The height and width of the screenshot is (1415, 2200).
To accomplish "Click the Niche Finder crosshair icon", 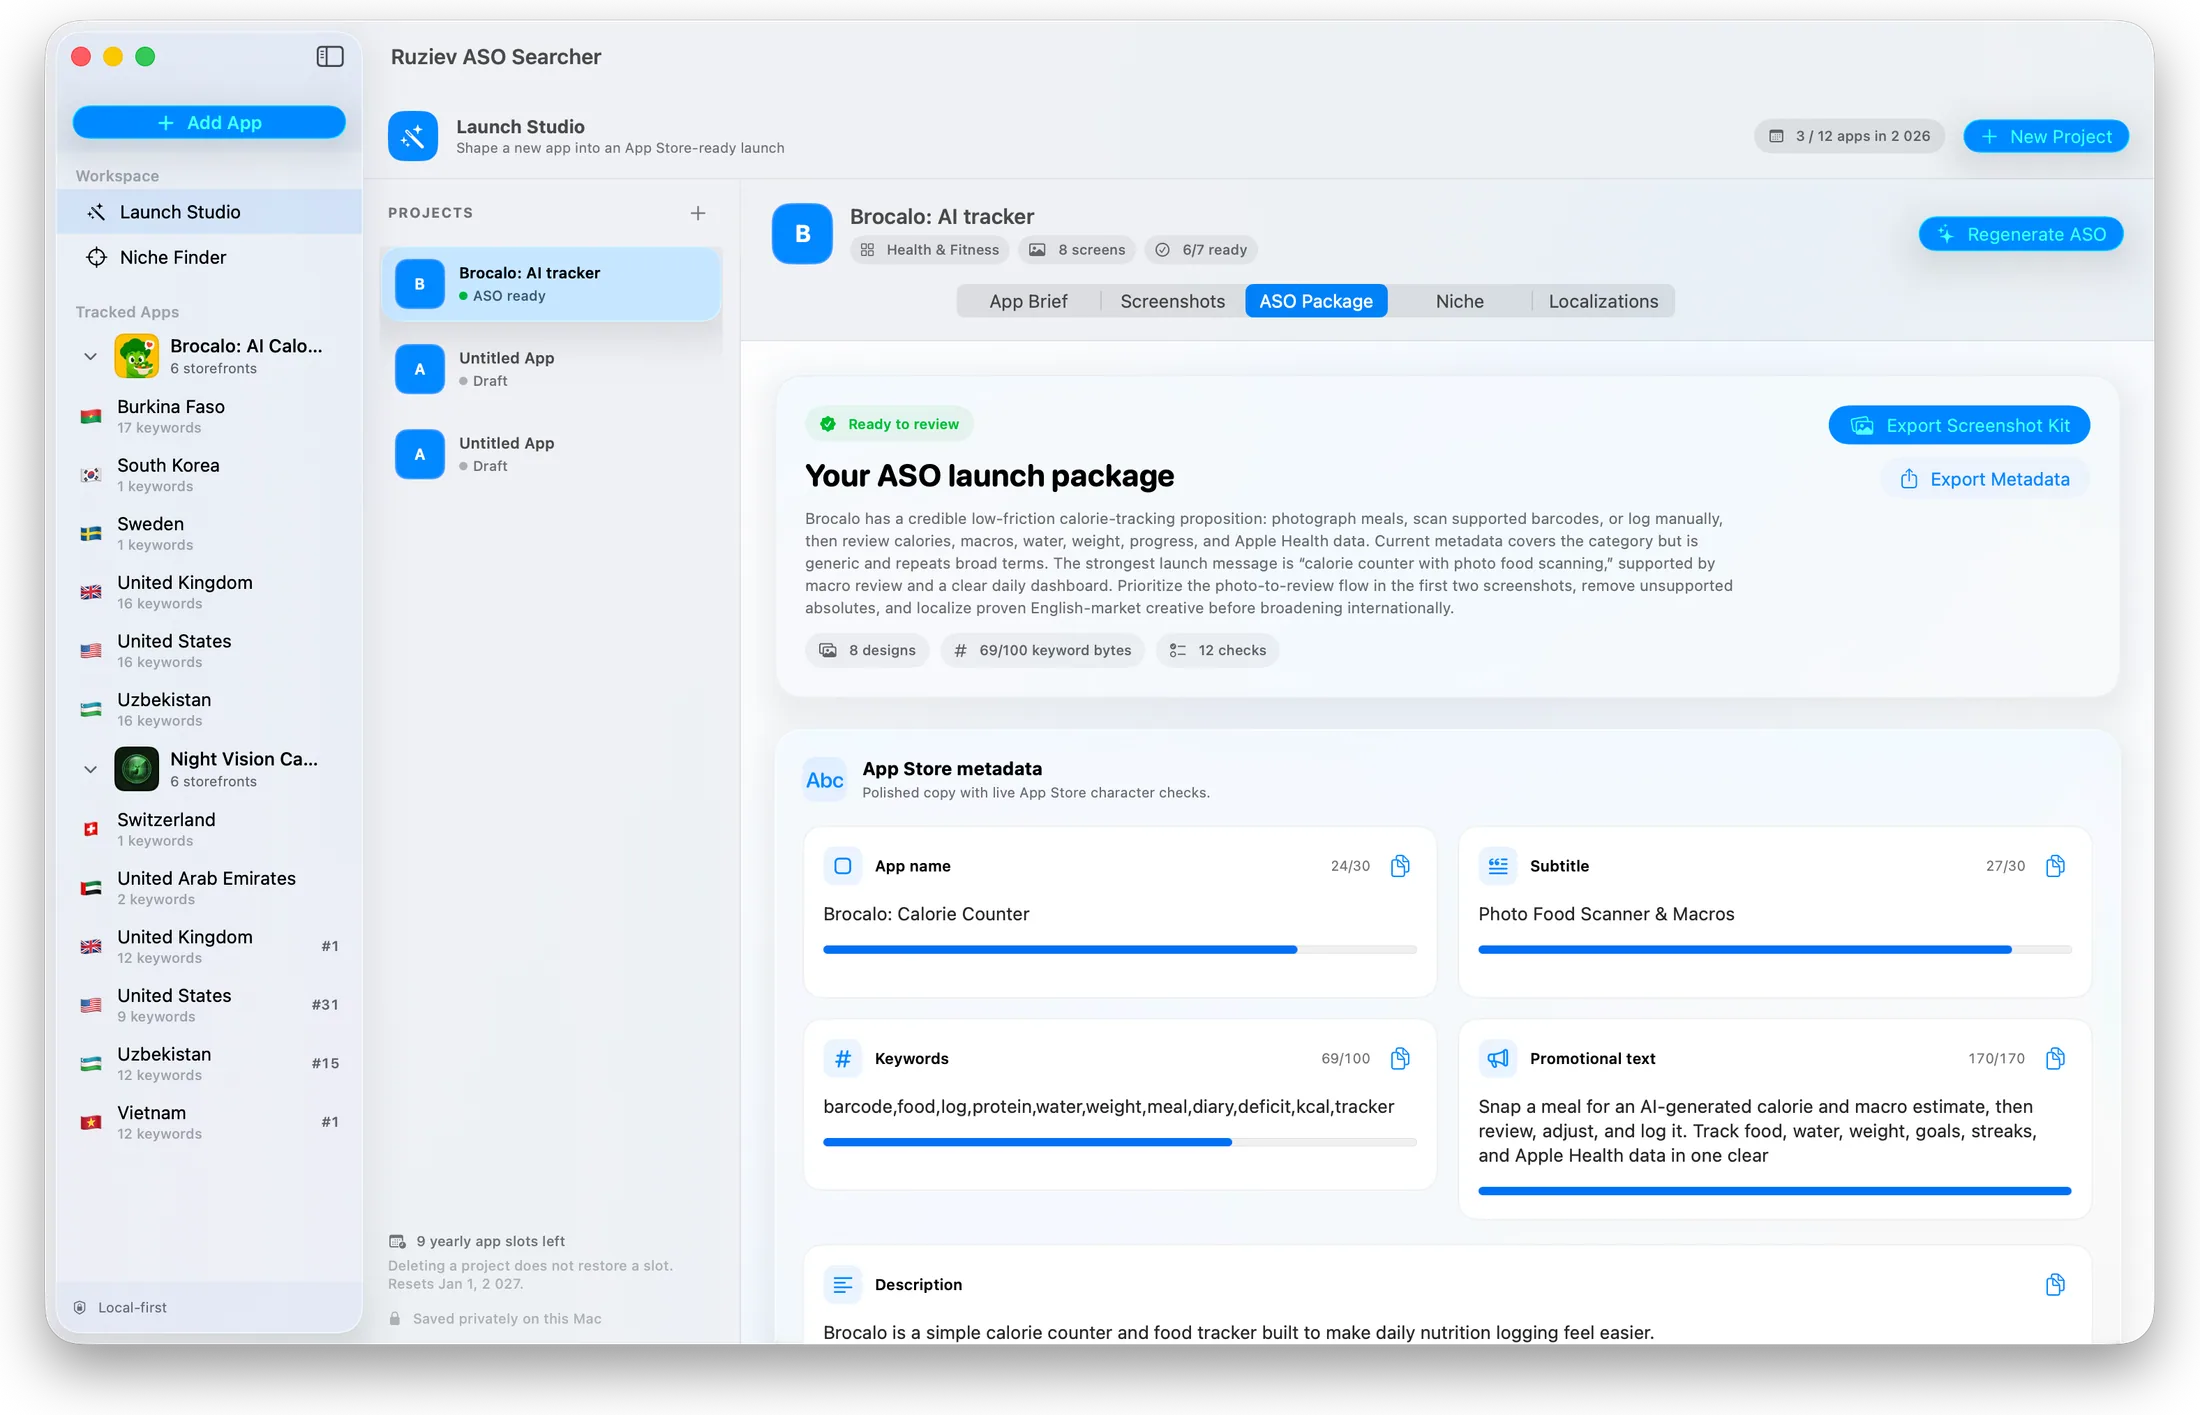I will pyautogui.click(x=97, y=257).
